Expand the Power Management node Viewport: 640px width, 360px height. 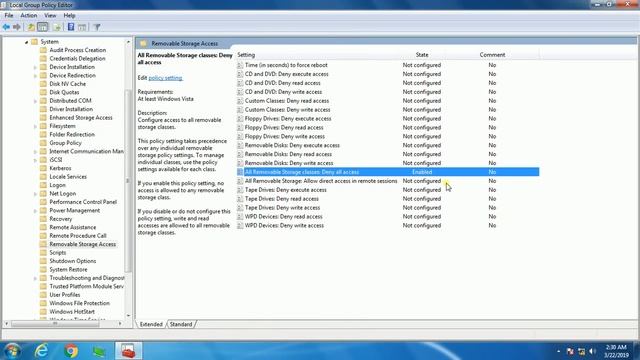point(36,211)
